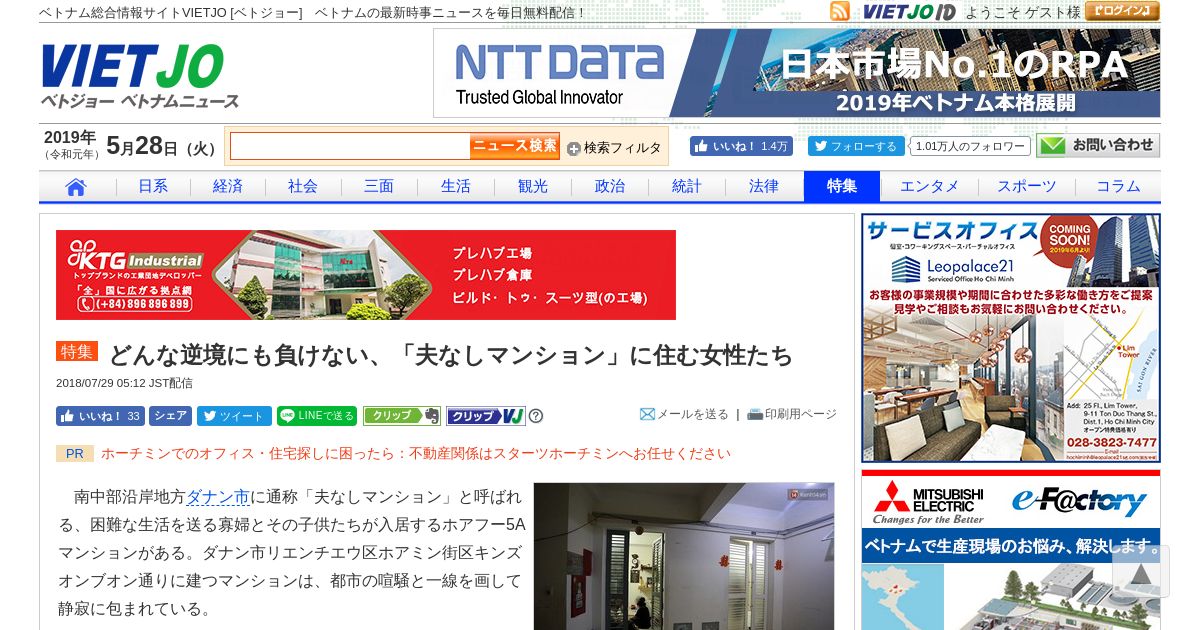This screenshot has height=630, width=1200.
Task: Open the 法律 category tab
Action: coord(764,186)
